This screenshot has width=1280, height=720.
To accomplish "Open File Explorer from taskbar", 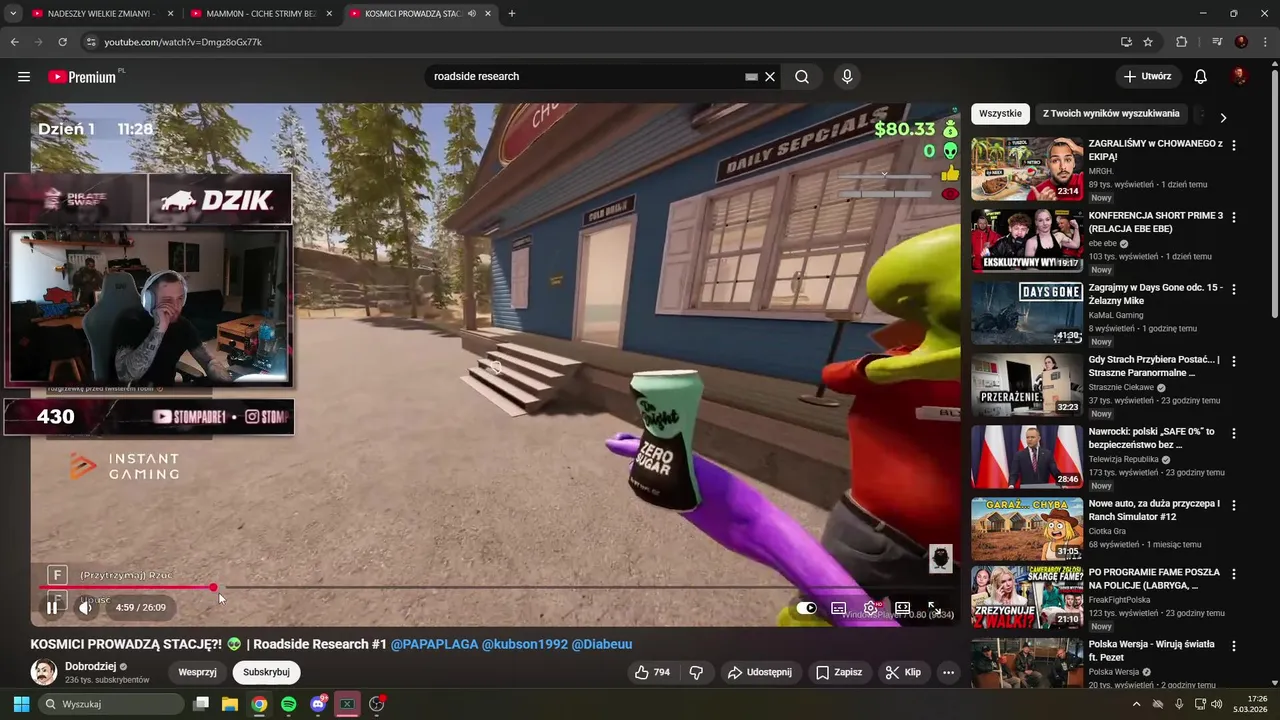I will [230, 705].
